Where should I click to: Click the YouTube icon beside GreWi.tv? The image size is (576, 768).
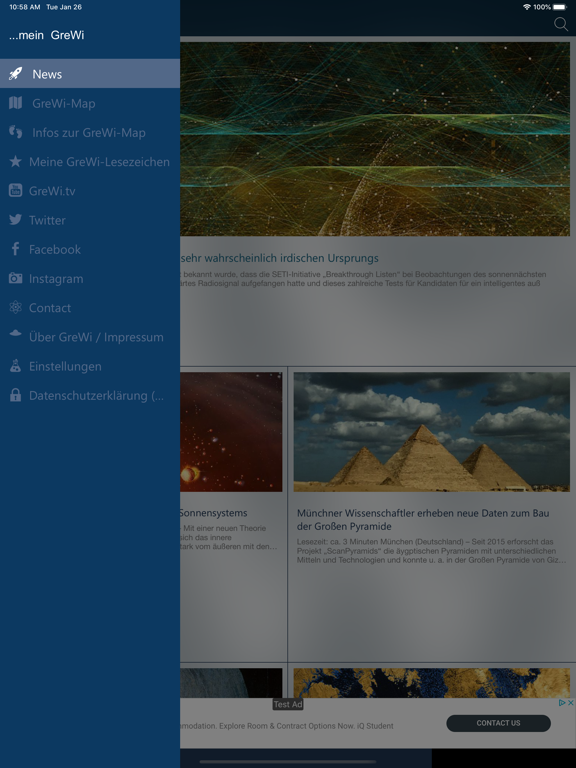tap(16, 191)
